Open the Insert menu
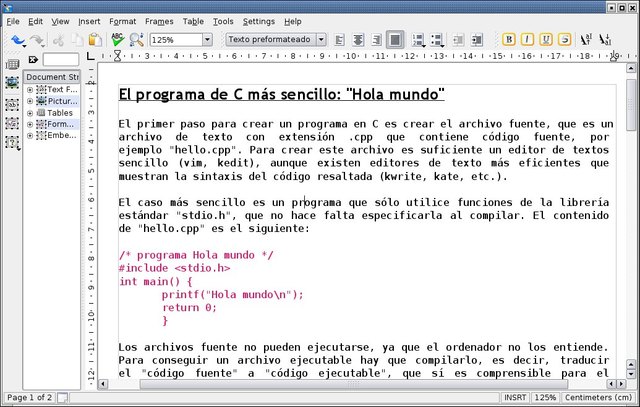 [x=89, y=22]
